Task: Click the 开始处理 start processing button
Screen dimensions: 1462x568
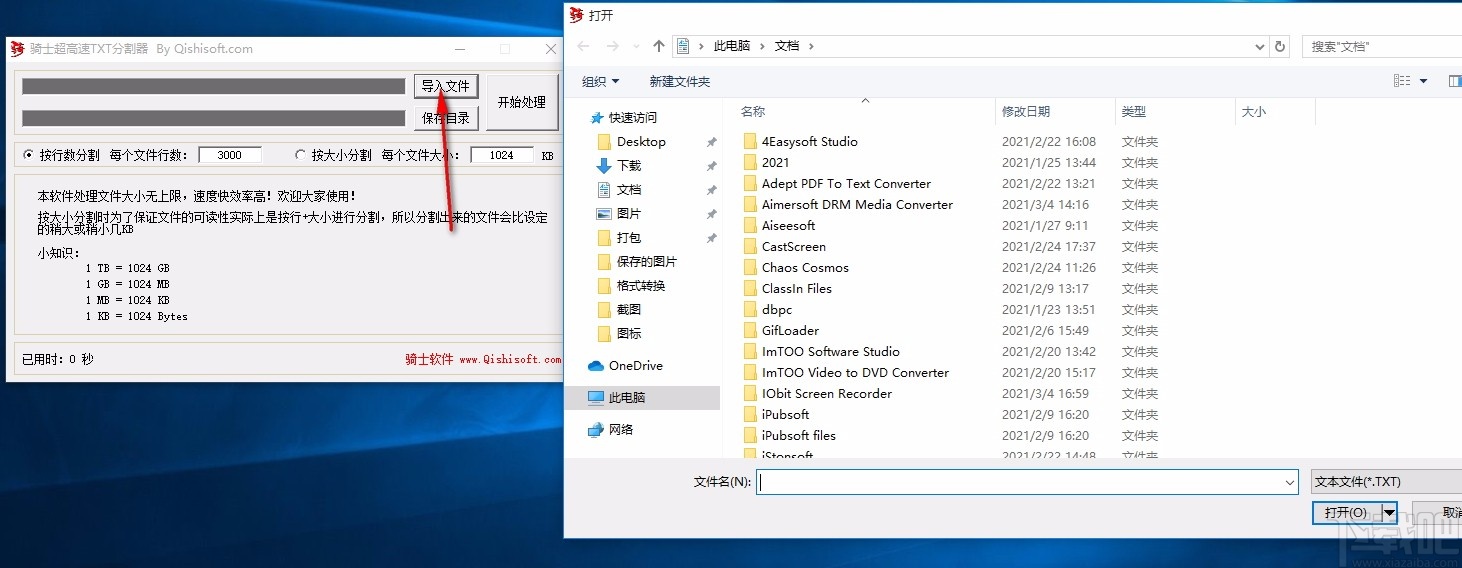Action: click(x=522, y=102)
